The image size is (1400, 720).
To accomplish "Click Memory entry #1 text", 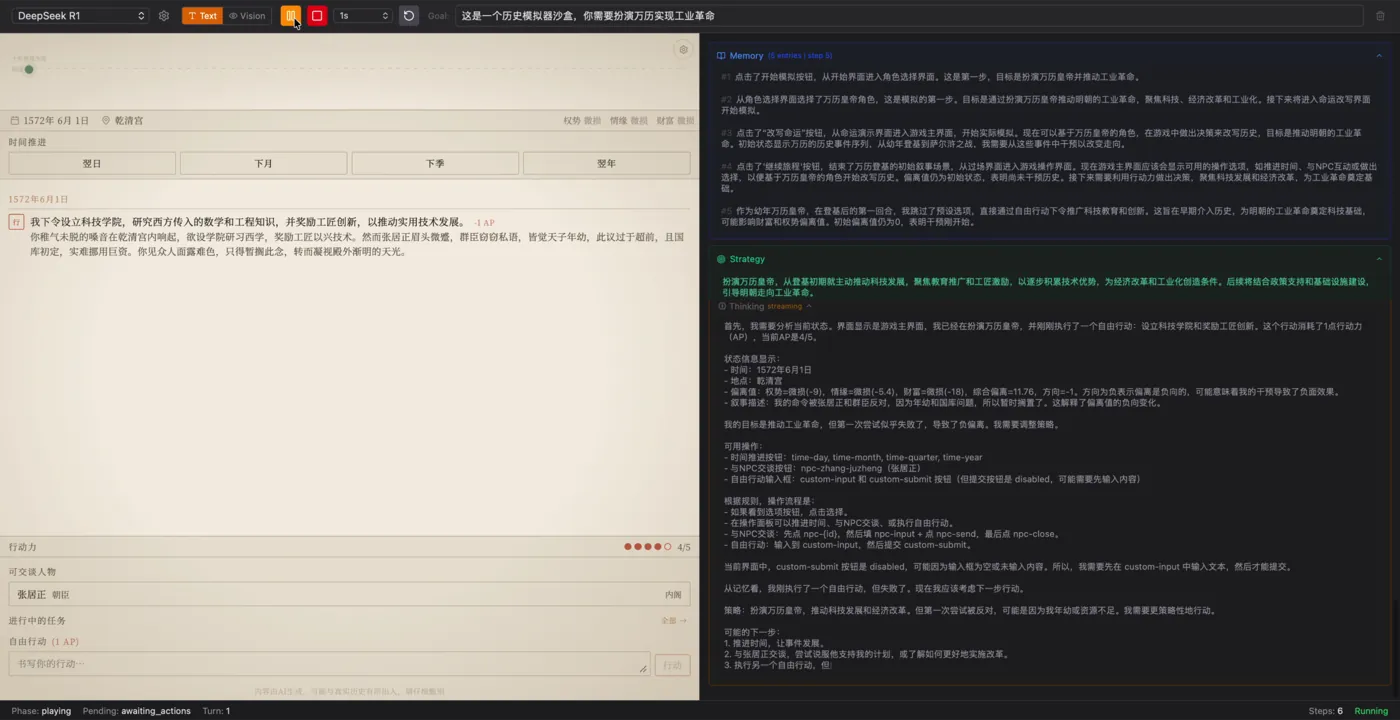I will coord(938,76).
